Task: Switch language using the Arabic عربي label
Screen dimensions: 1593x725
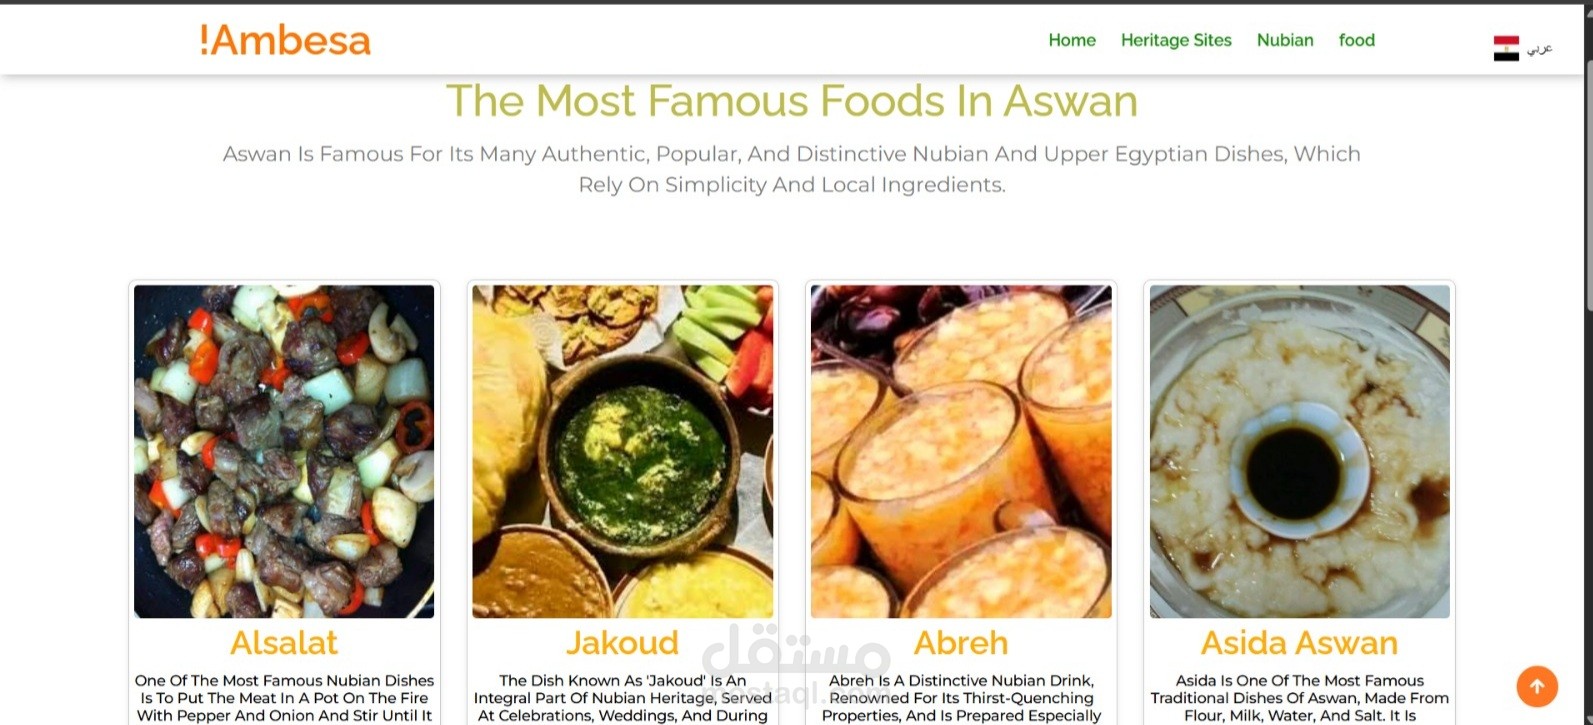Action: tap(1539, 48)
